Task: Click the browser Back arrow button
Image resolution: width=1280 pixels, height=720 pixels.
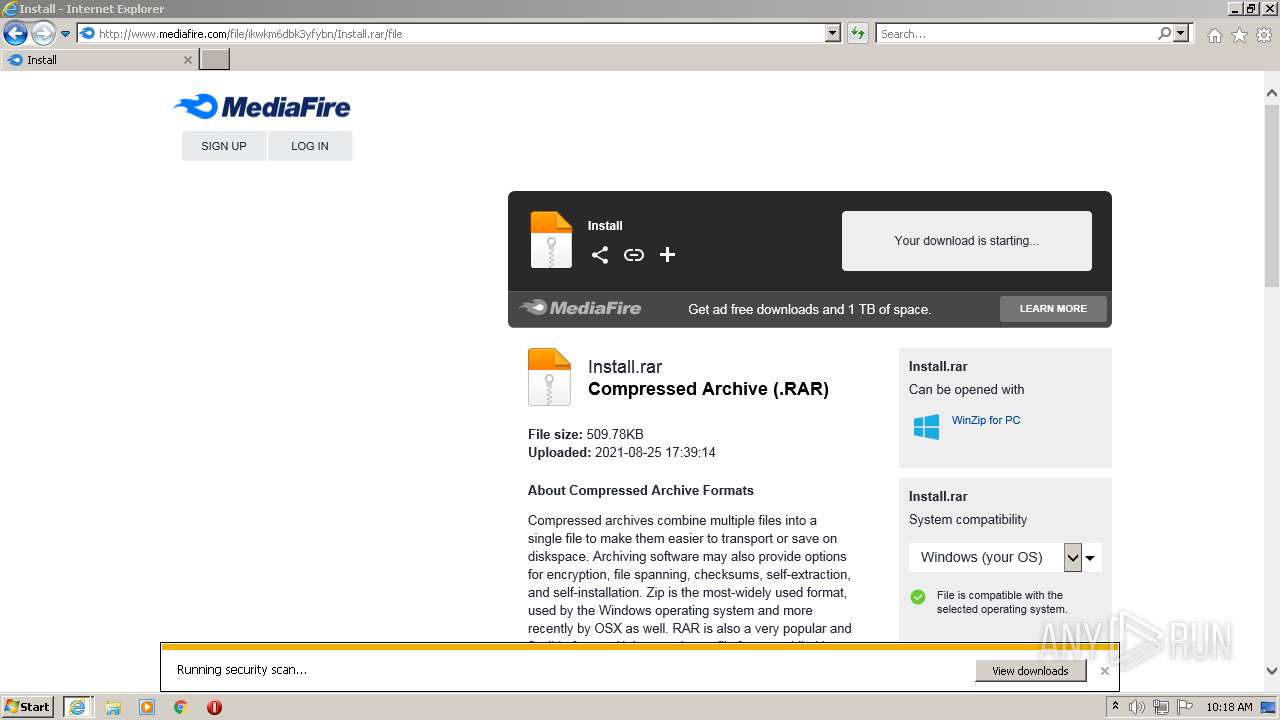Action: click(x=15, y=33)
